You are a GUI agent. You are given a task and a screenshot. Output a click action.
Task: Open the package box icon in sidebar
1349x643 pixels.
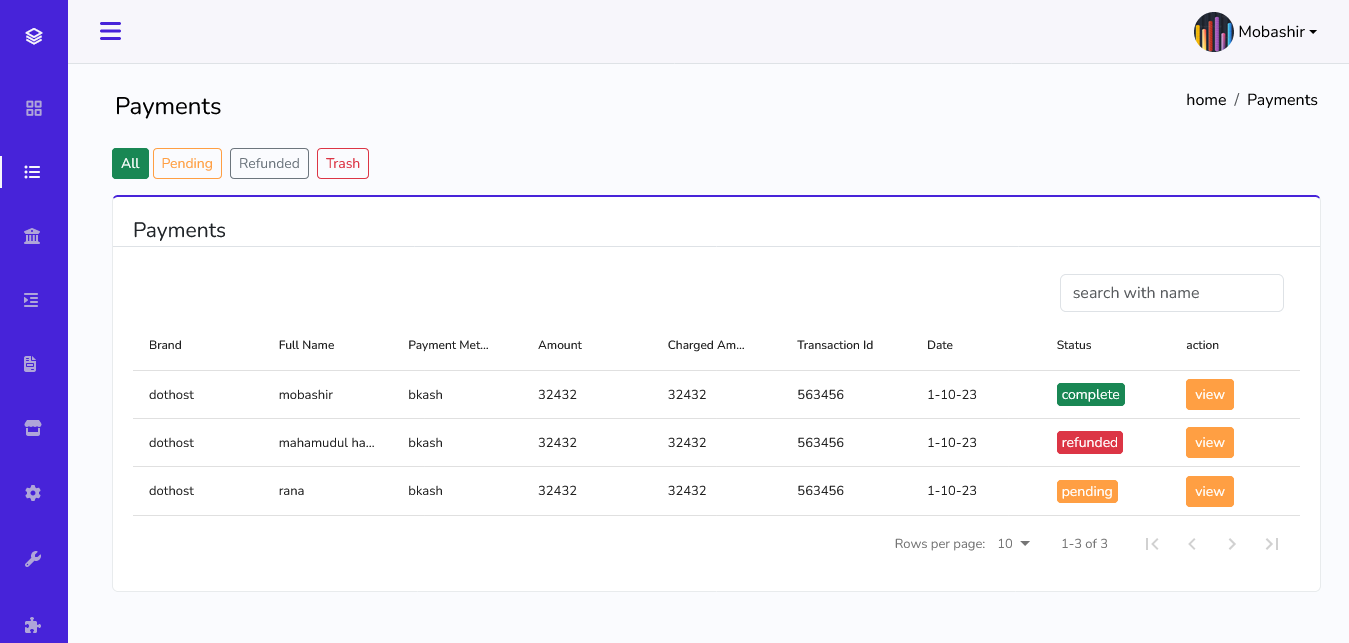[x=33, y=427]
